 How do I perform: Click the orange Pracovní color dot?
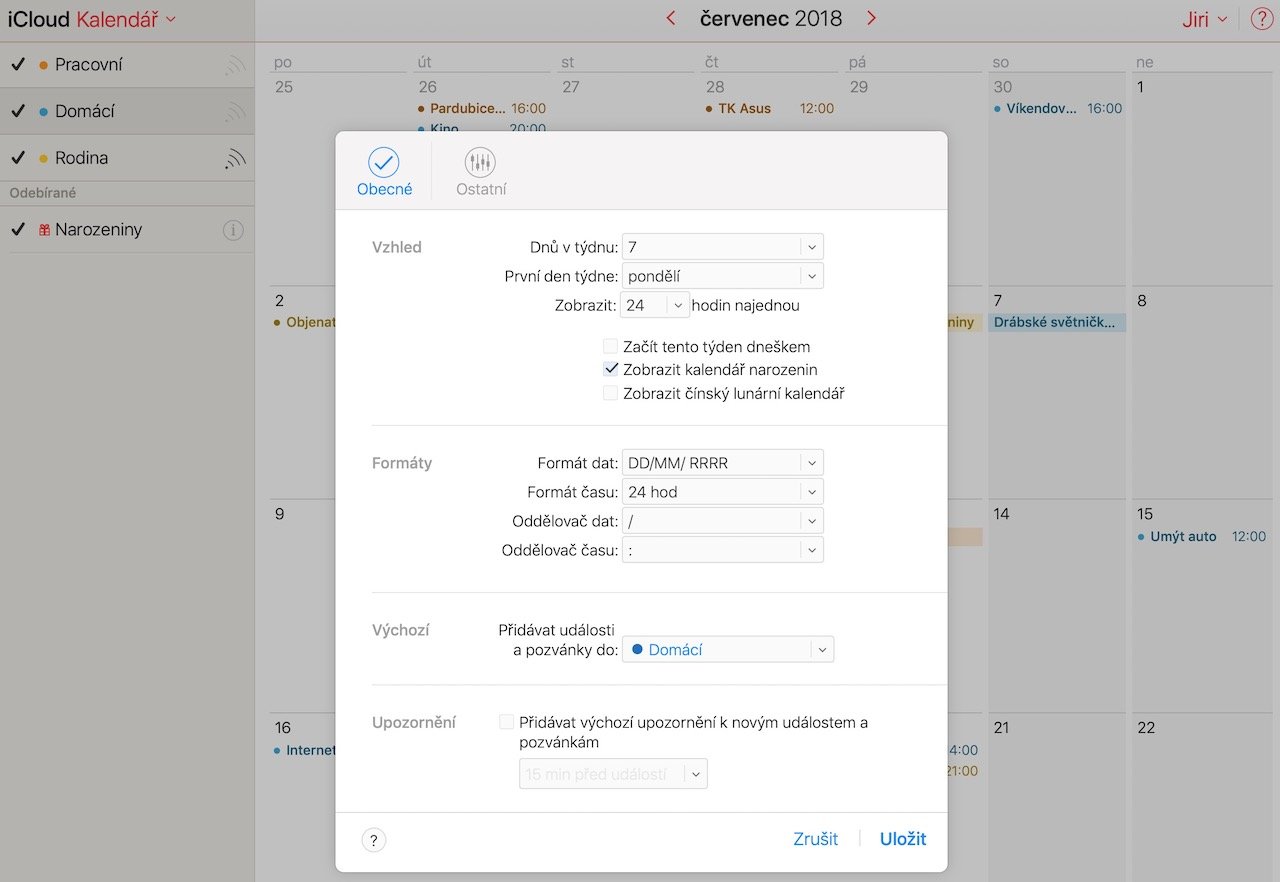pos(43,65)
